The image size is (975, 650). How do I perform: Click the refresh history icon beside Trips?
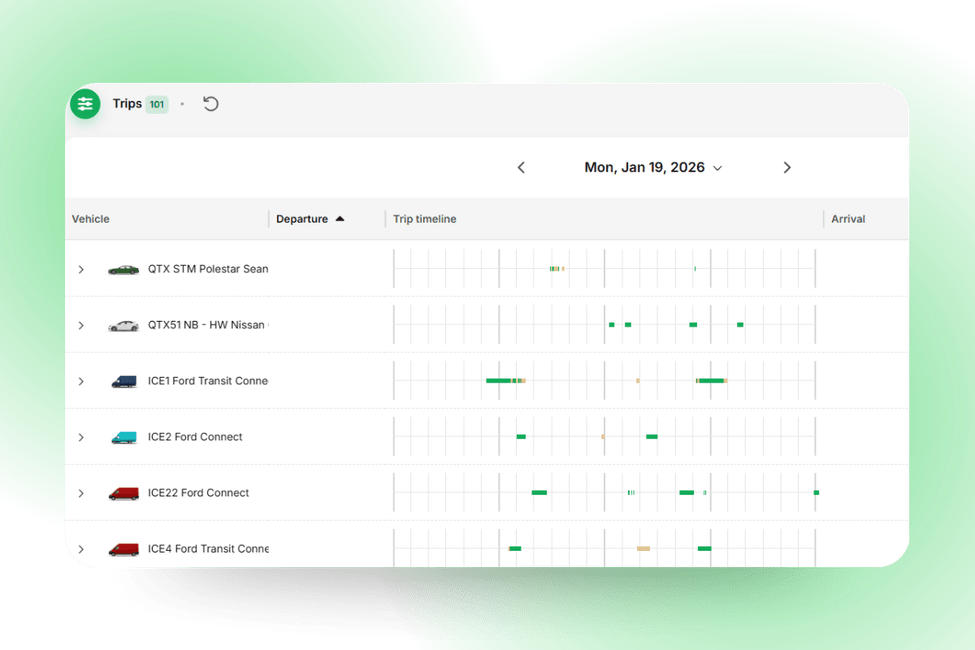[210, 103]
